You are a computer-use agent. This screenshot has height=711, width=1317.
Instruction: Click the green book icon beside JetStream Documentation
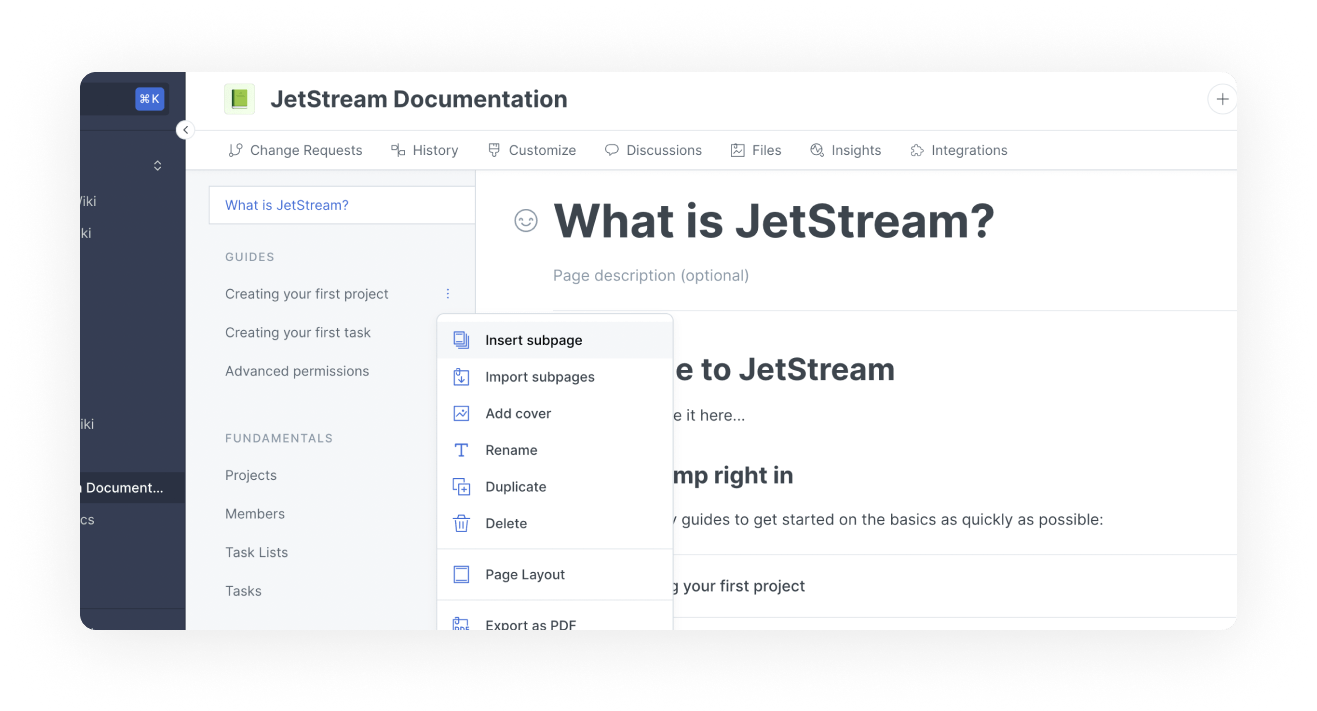(x=239, y=99)
